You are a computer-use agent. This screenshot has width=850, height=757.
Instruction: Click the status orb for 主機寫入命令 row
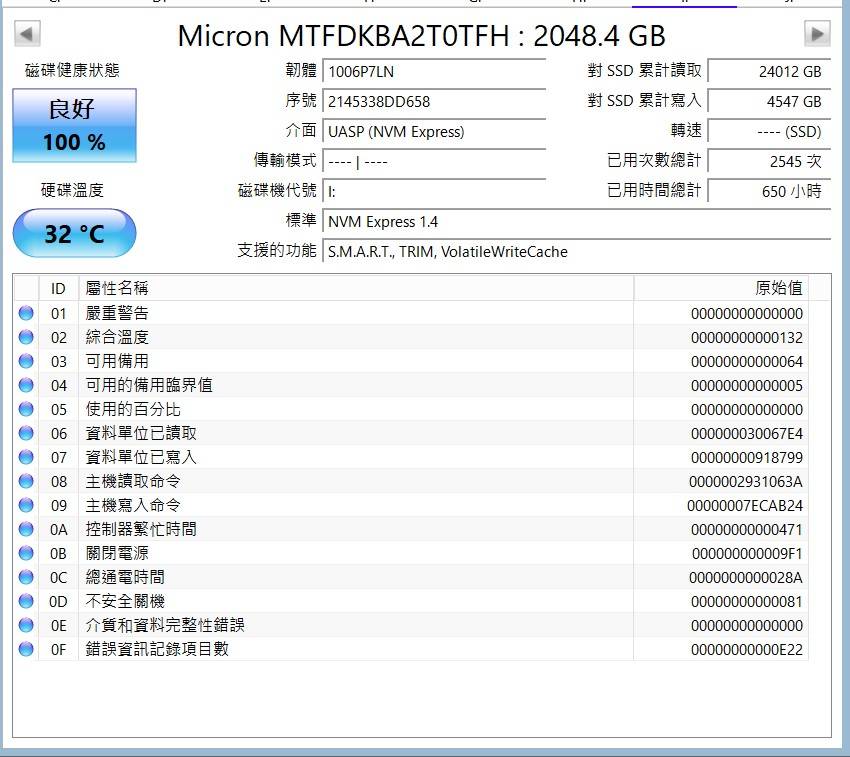(x=26, y=505)
